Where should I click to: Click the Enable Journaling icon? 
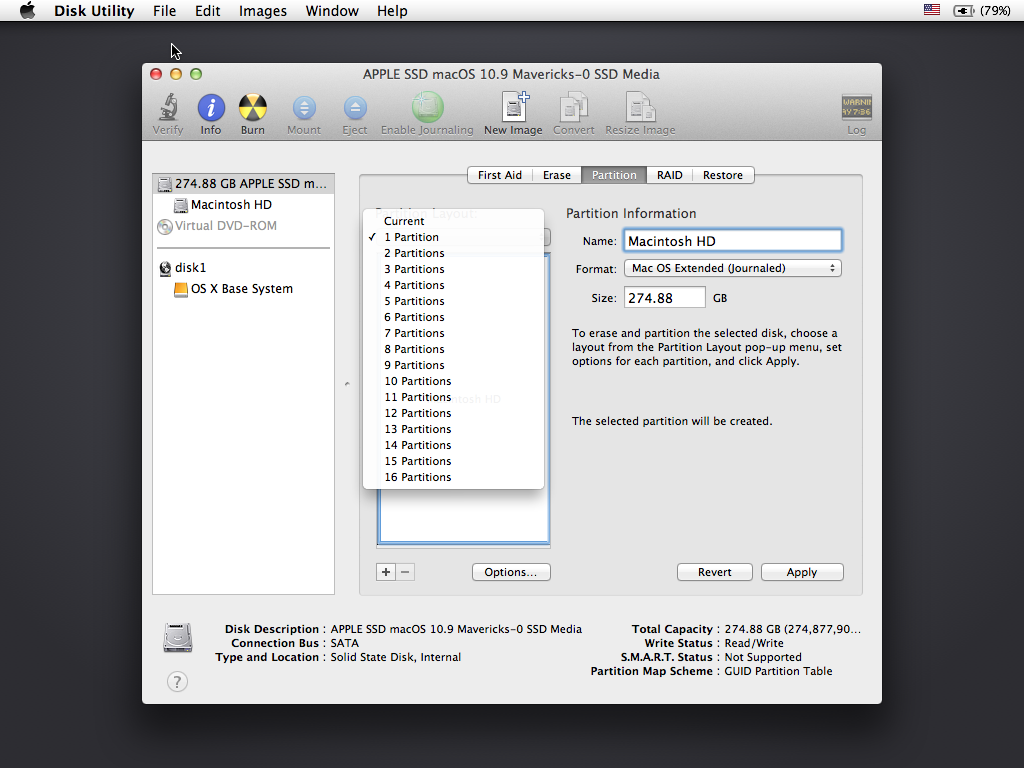coord(427,107)
